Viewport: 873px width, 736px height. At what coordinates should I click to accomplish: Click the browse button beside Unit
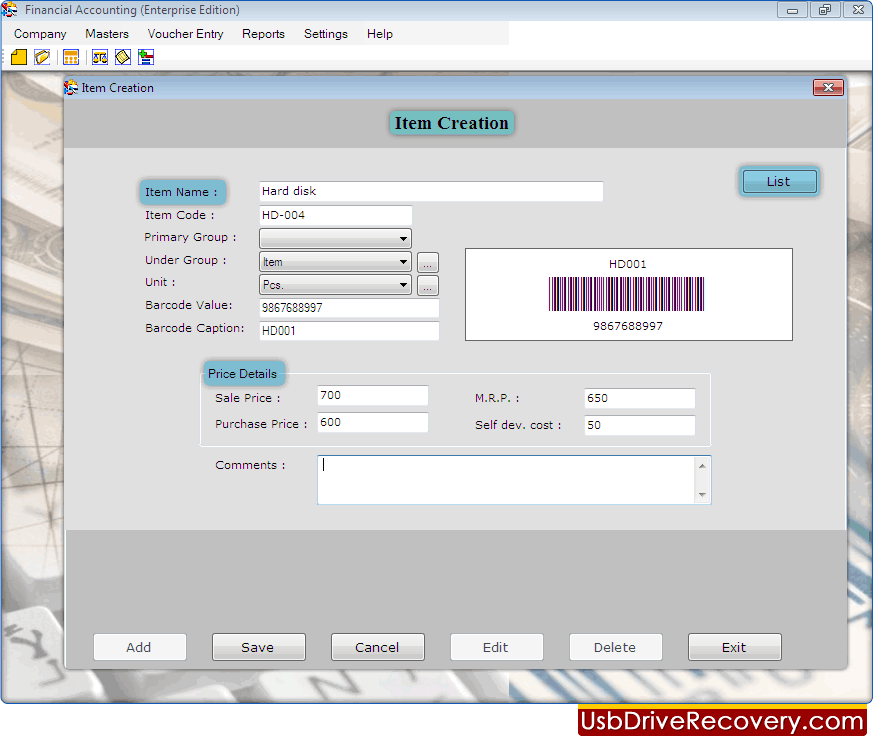pyautogui.click(x=428, y=285)
